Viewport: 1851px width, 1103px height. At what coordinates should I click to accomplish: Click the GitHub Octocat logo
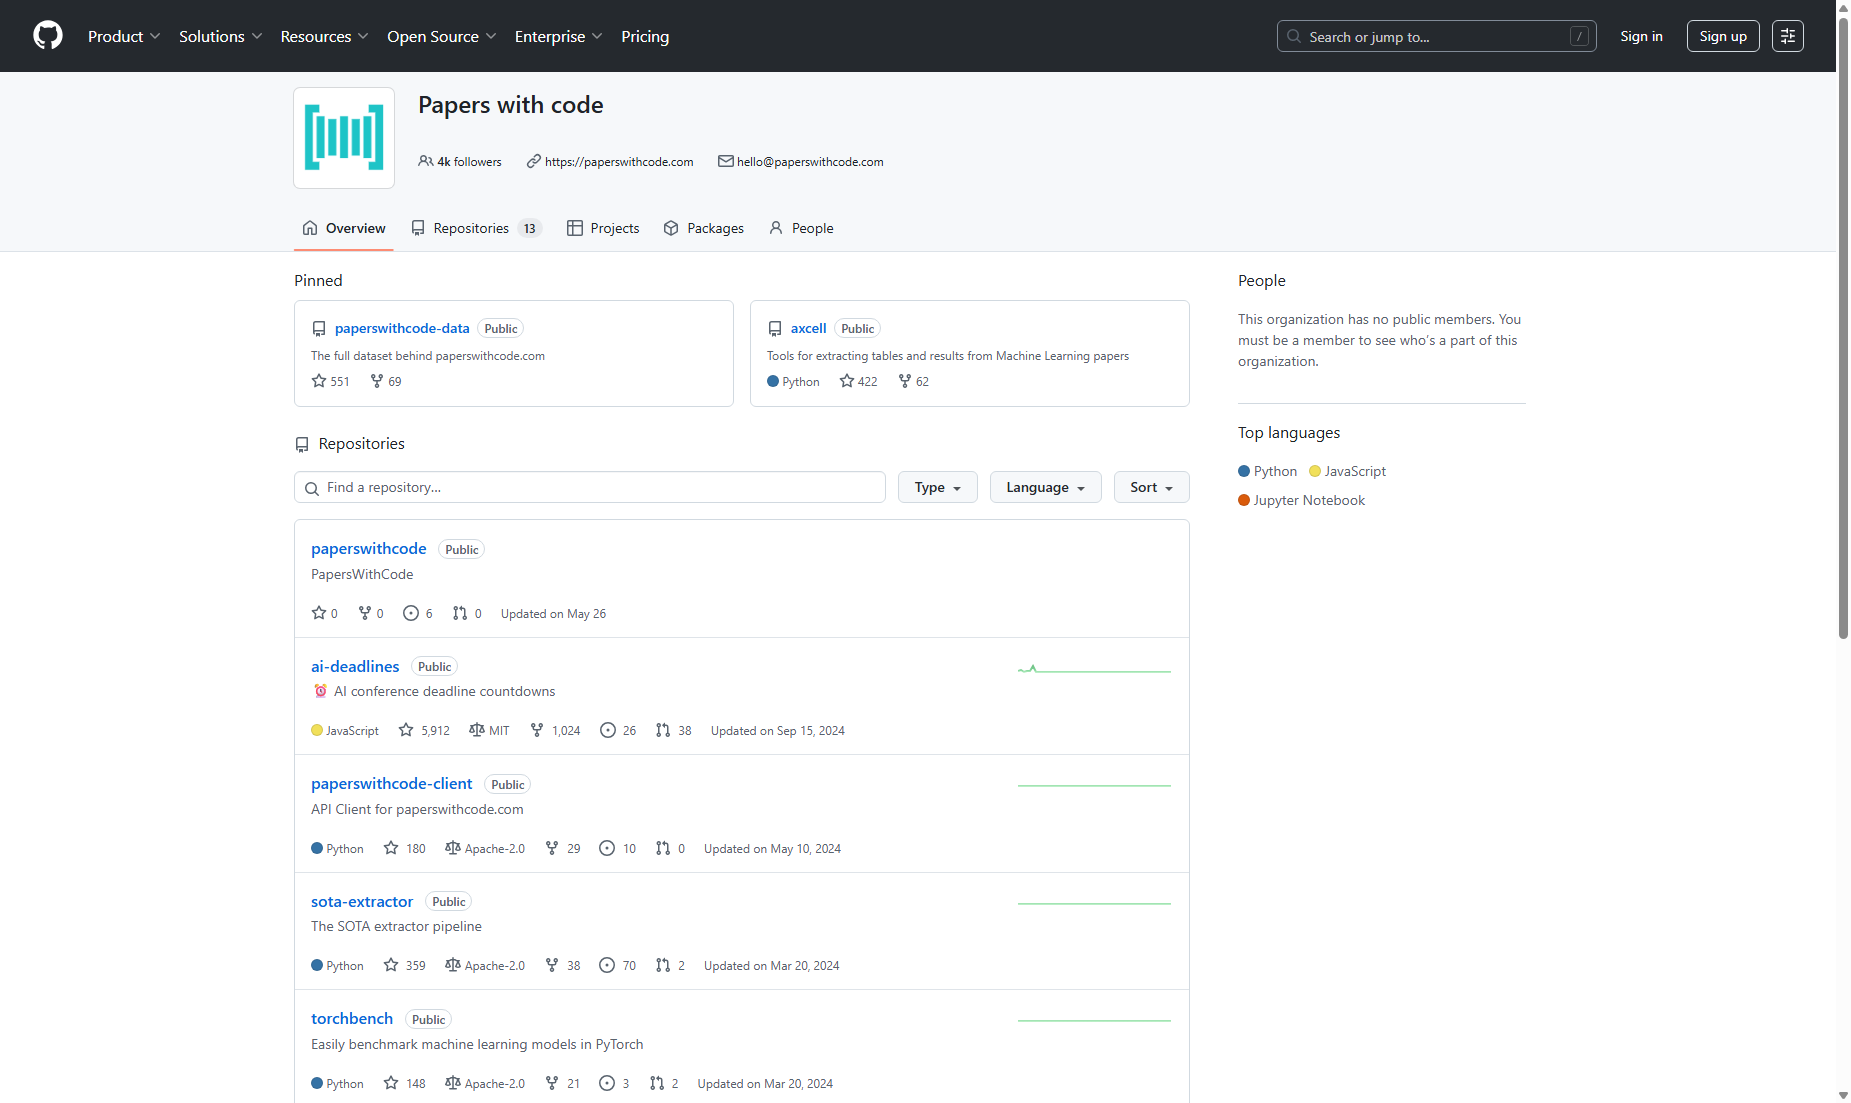pos(48,36)
